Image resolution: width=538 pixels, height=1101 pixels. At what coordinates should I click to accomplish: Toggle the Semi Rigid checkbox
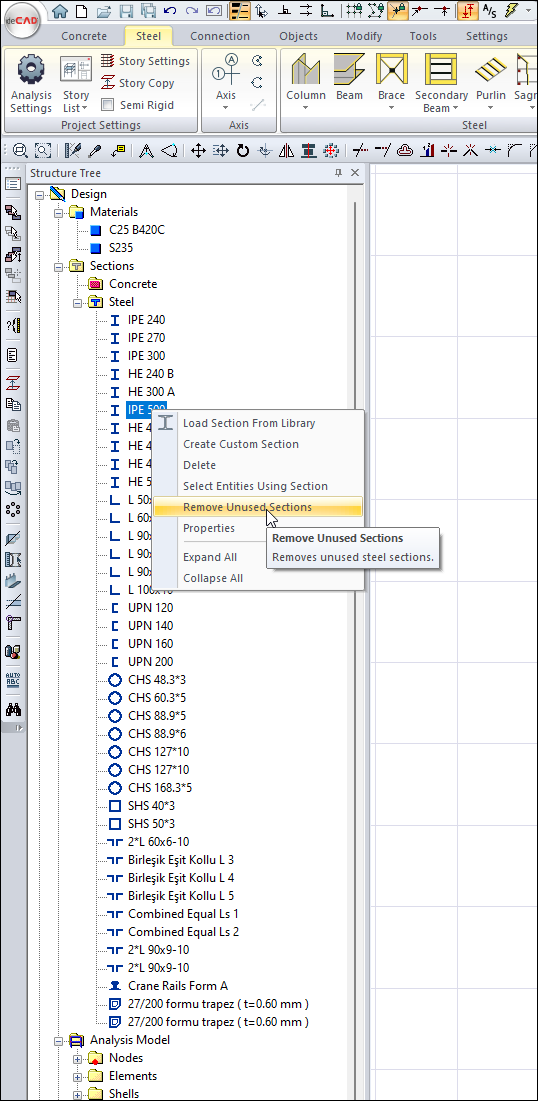point(107,105)
